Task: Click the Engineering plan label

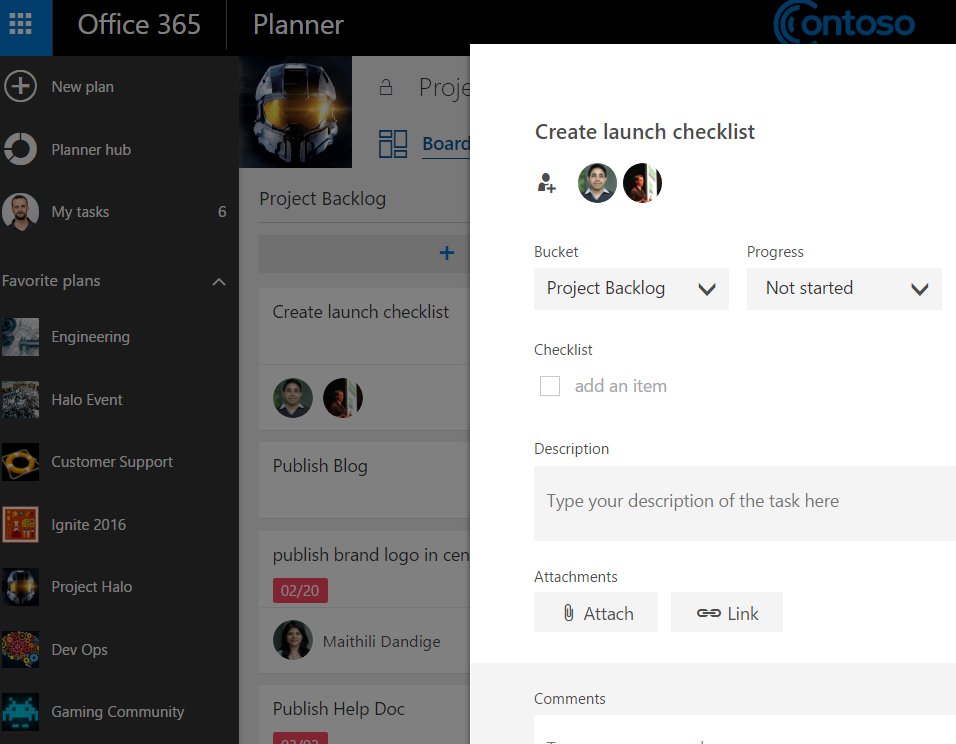Action: tap(90, 337)
